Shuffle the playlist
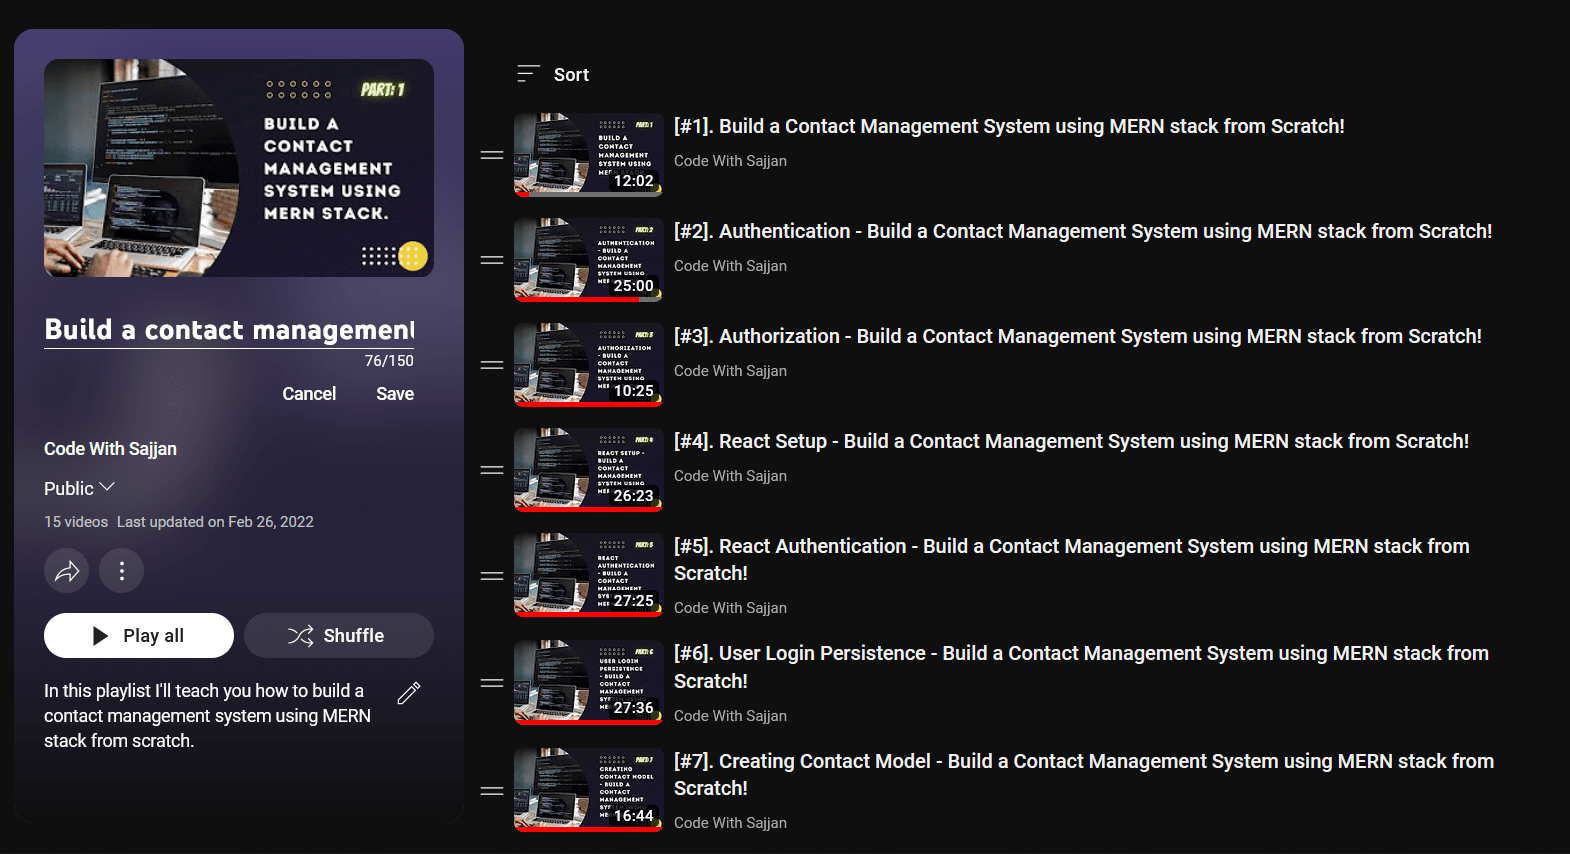Screen dimensions: 1570x854 coord(338,636)
